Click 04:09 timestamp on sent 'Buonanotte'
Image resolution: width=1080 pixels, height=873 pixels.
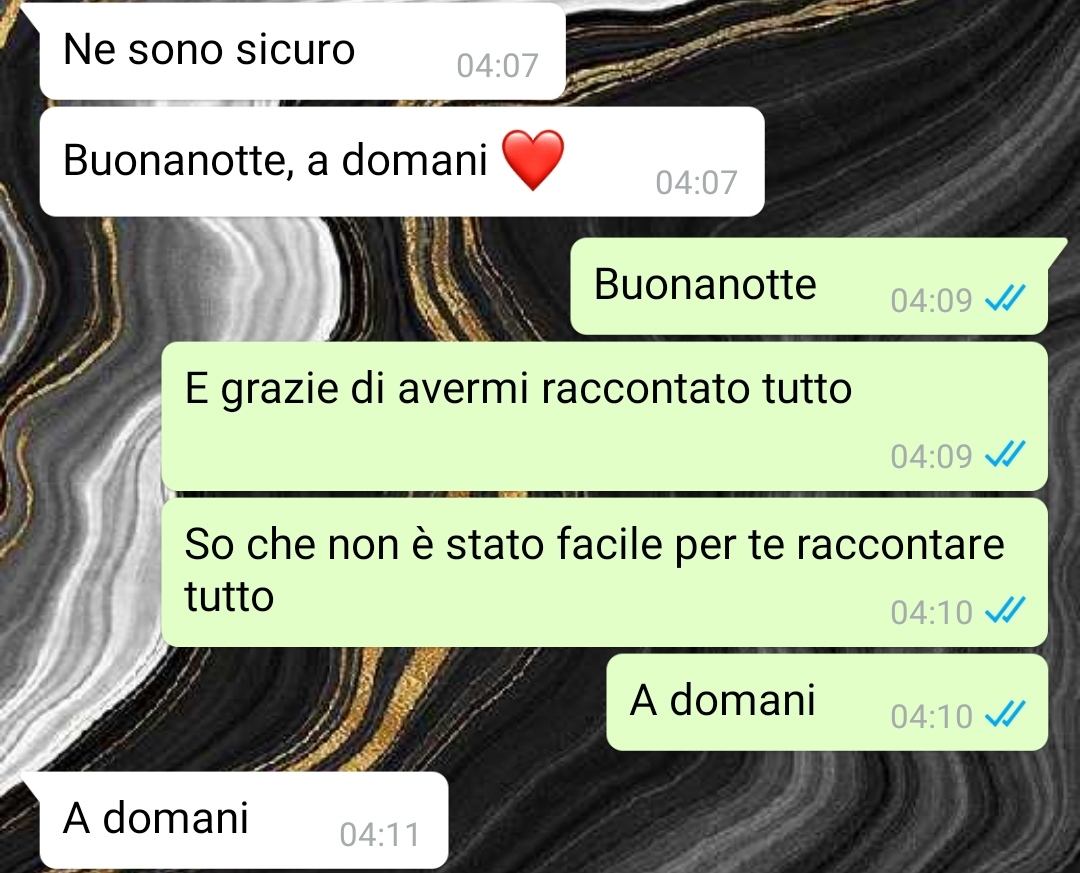(x=931, y=300)
